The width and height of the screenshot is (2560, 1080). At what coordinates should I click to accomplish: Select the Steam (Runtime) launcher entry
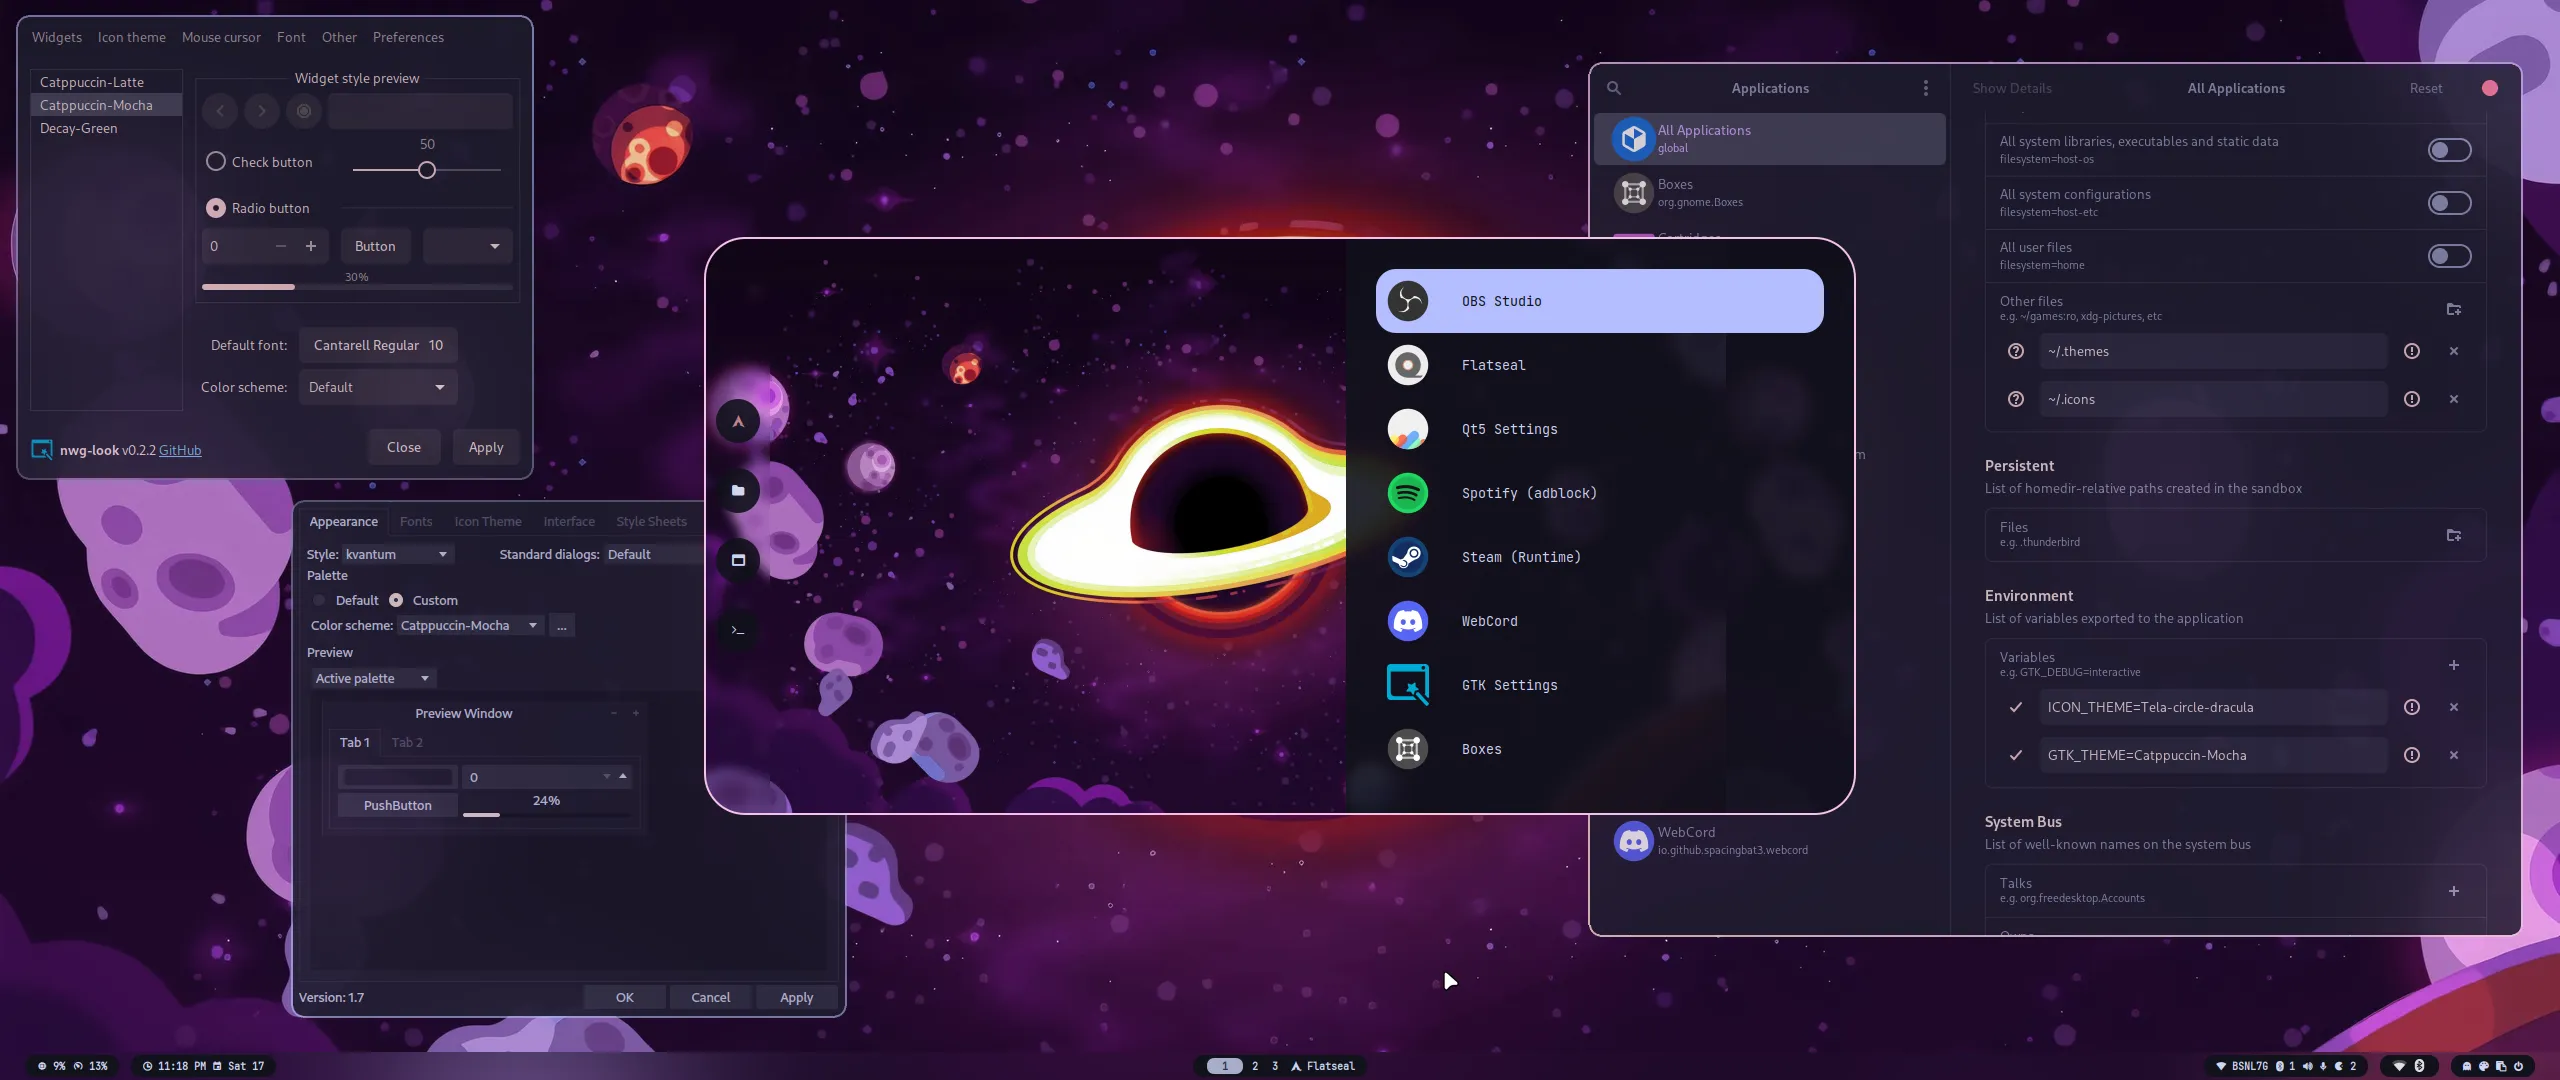point(1520,557)
